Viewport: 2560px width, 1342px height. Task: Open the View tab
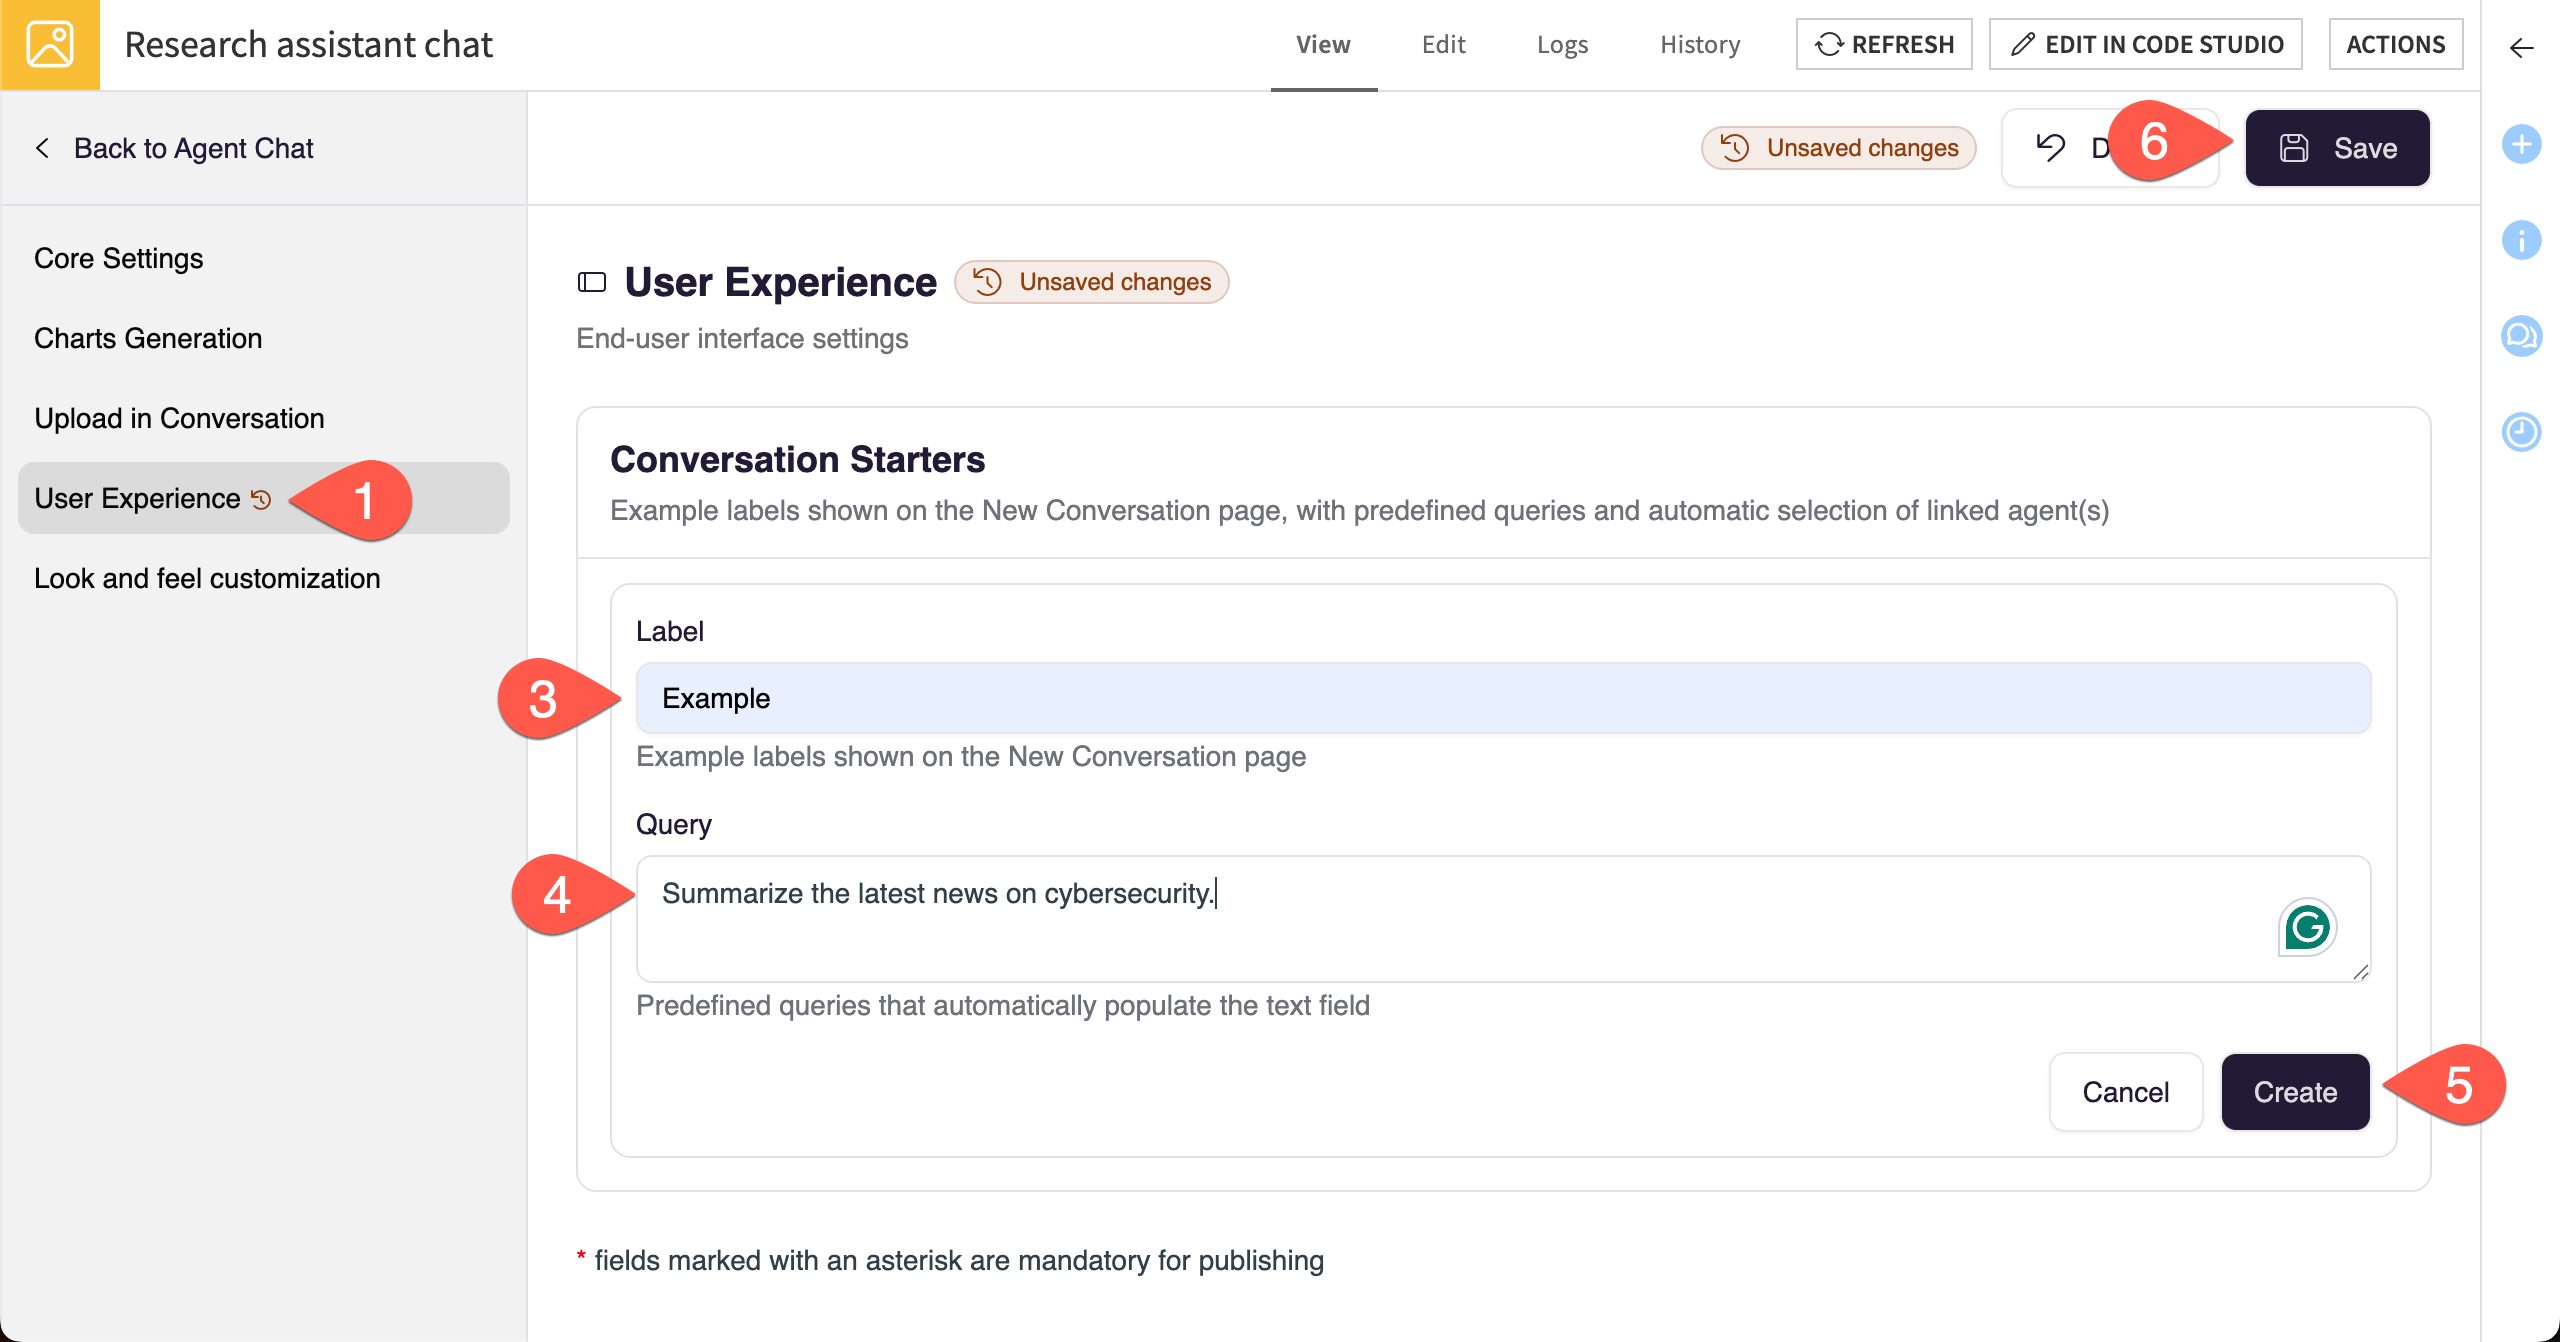(x=1323, y=45)
